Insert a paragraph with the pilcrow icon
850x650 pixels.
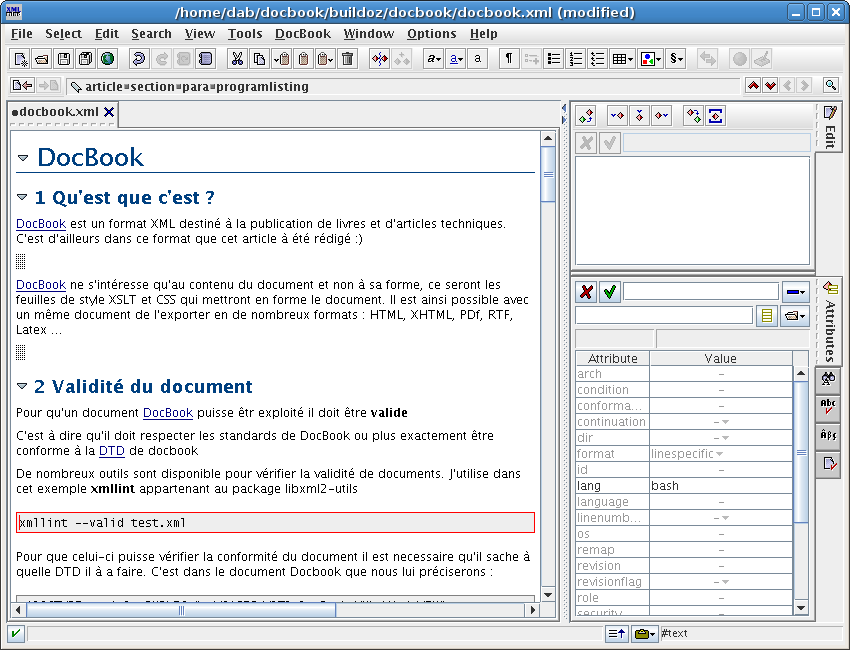pos(509,59)
